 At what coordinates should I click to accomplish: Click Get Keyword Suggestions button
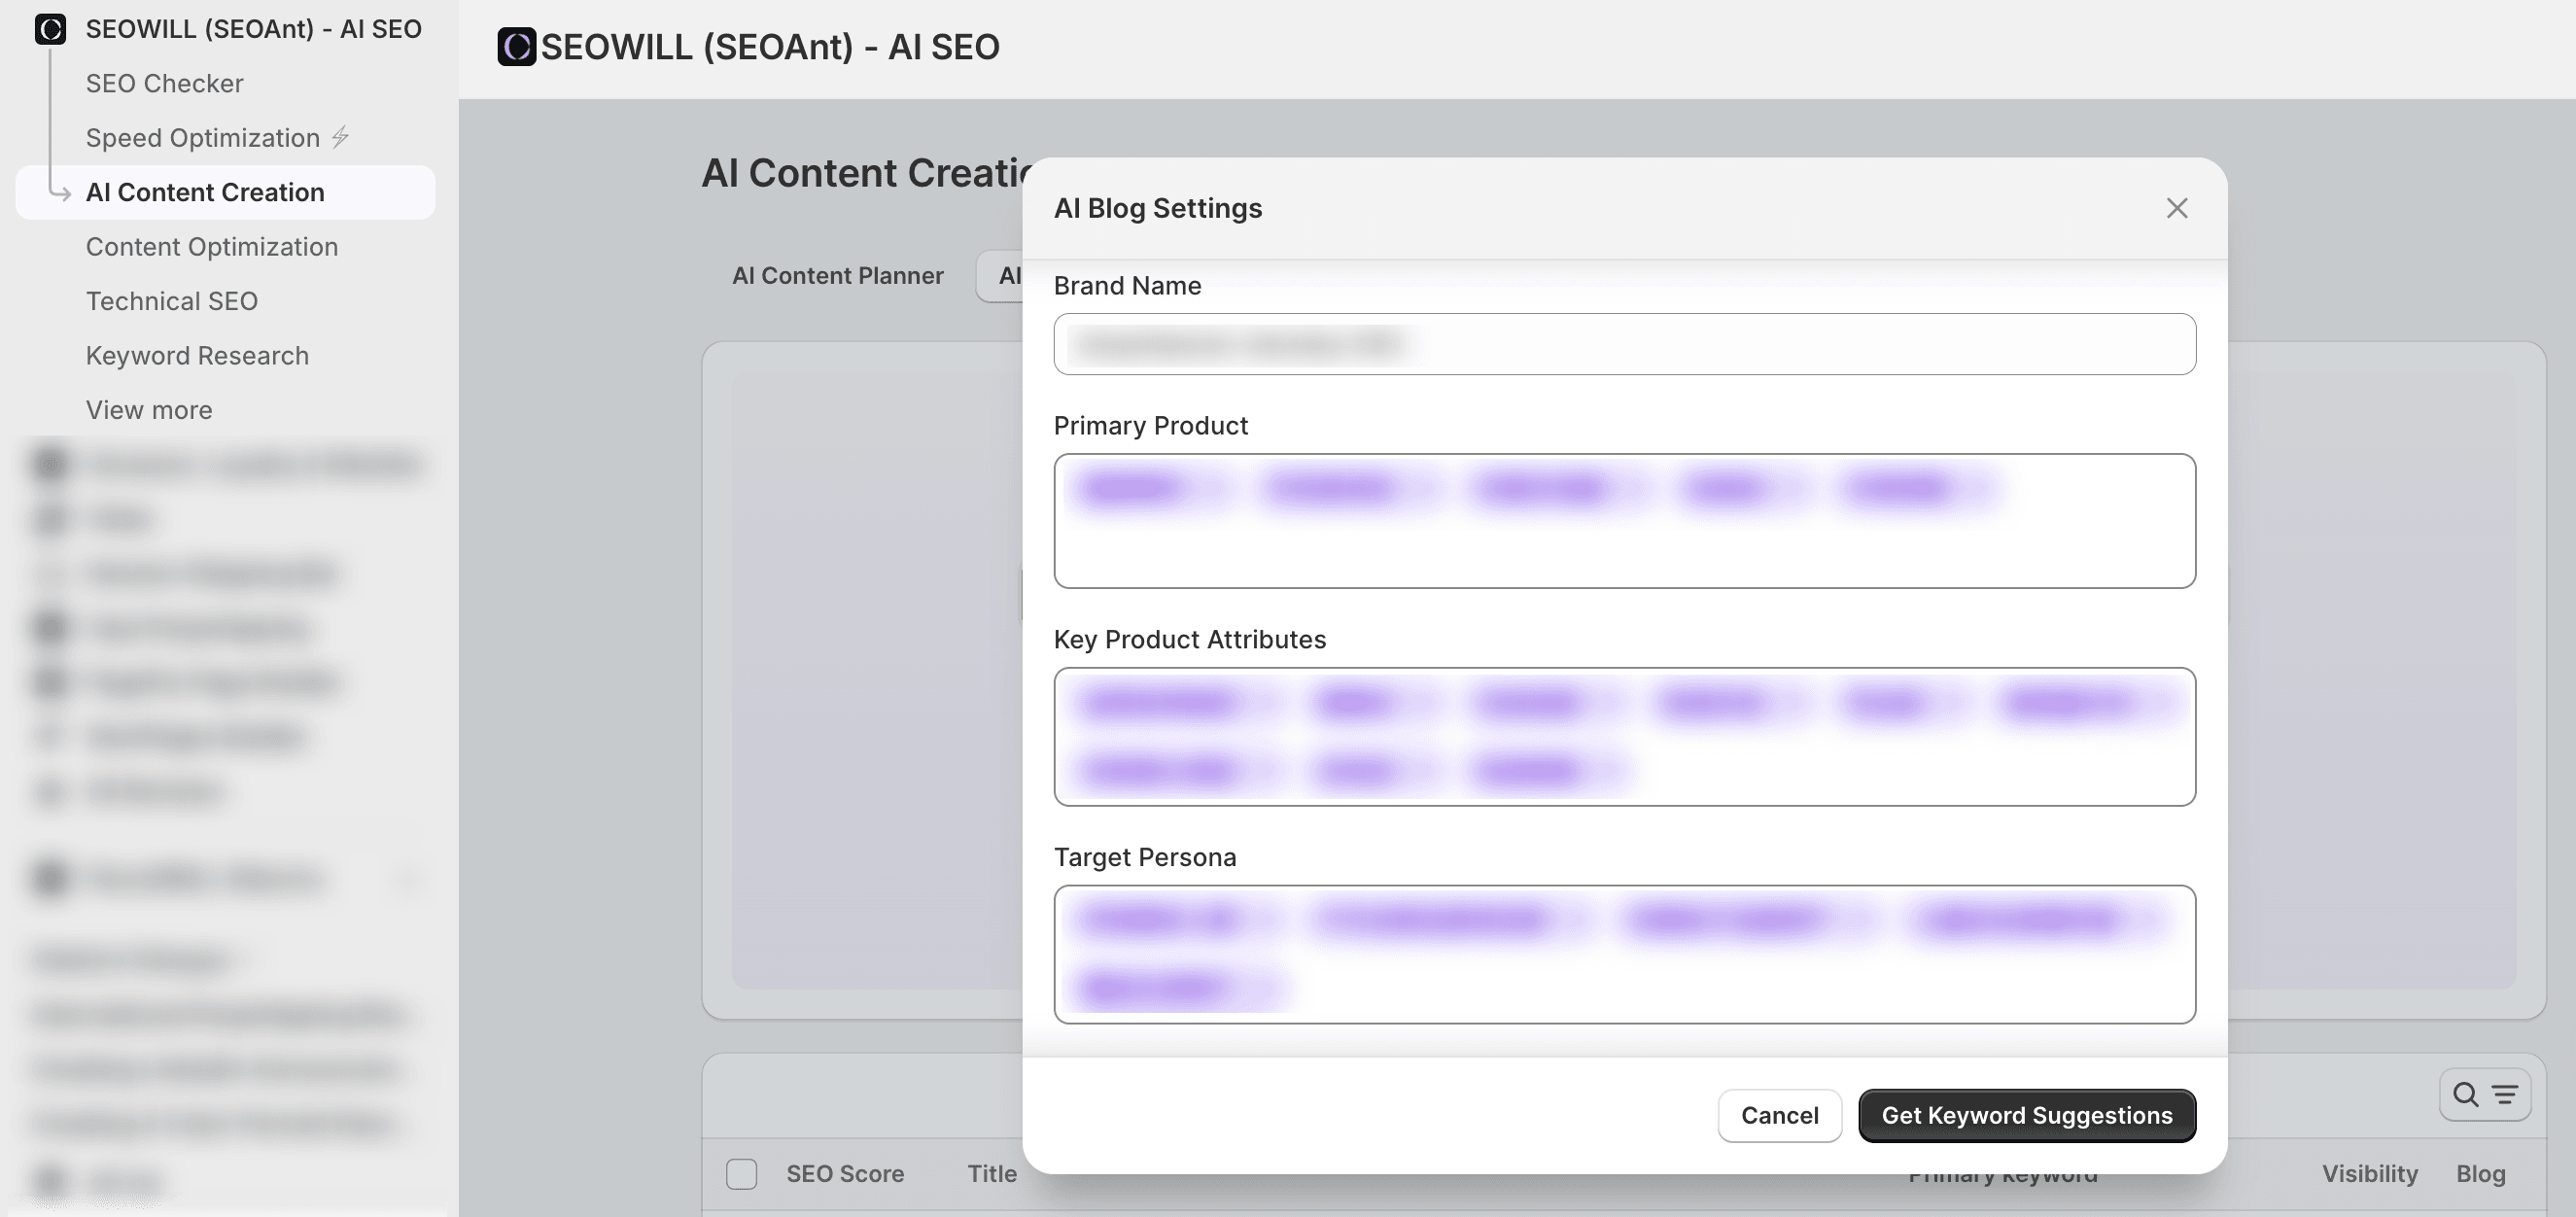click(2026, 1115)
